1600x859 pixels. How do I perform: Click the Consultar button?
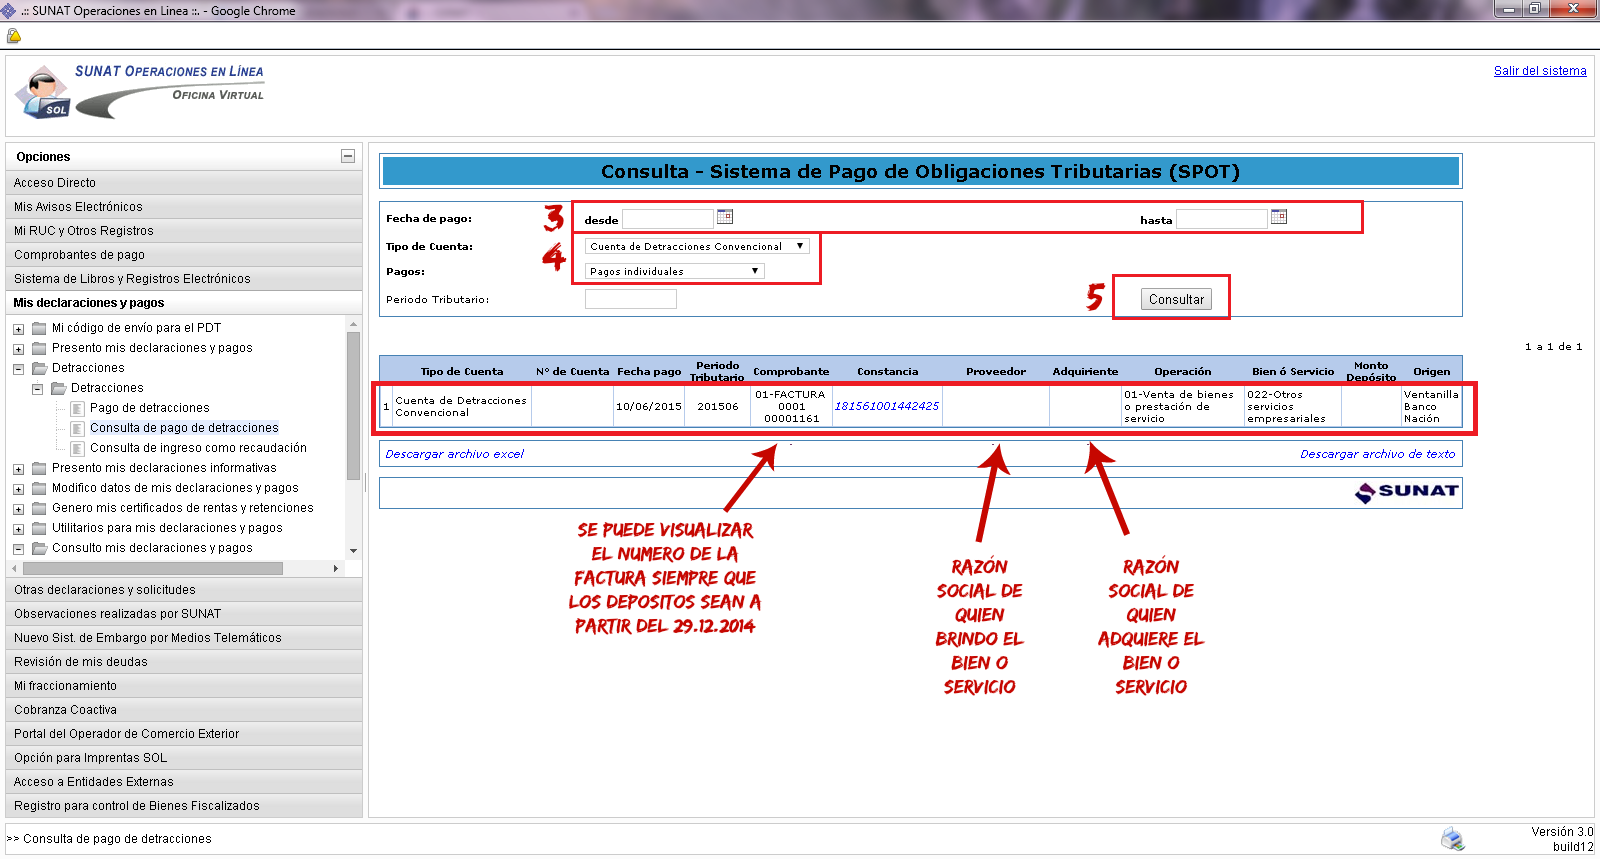tap(1176, 299)
